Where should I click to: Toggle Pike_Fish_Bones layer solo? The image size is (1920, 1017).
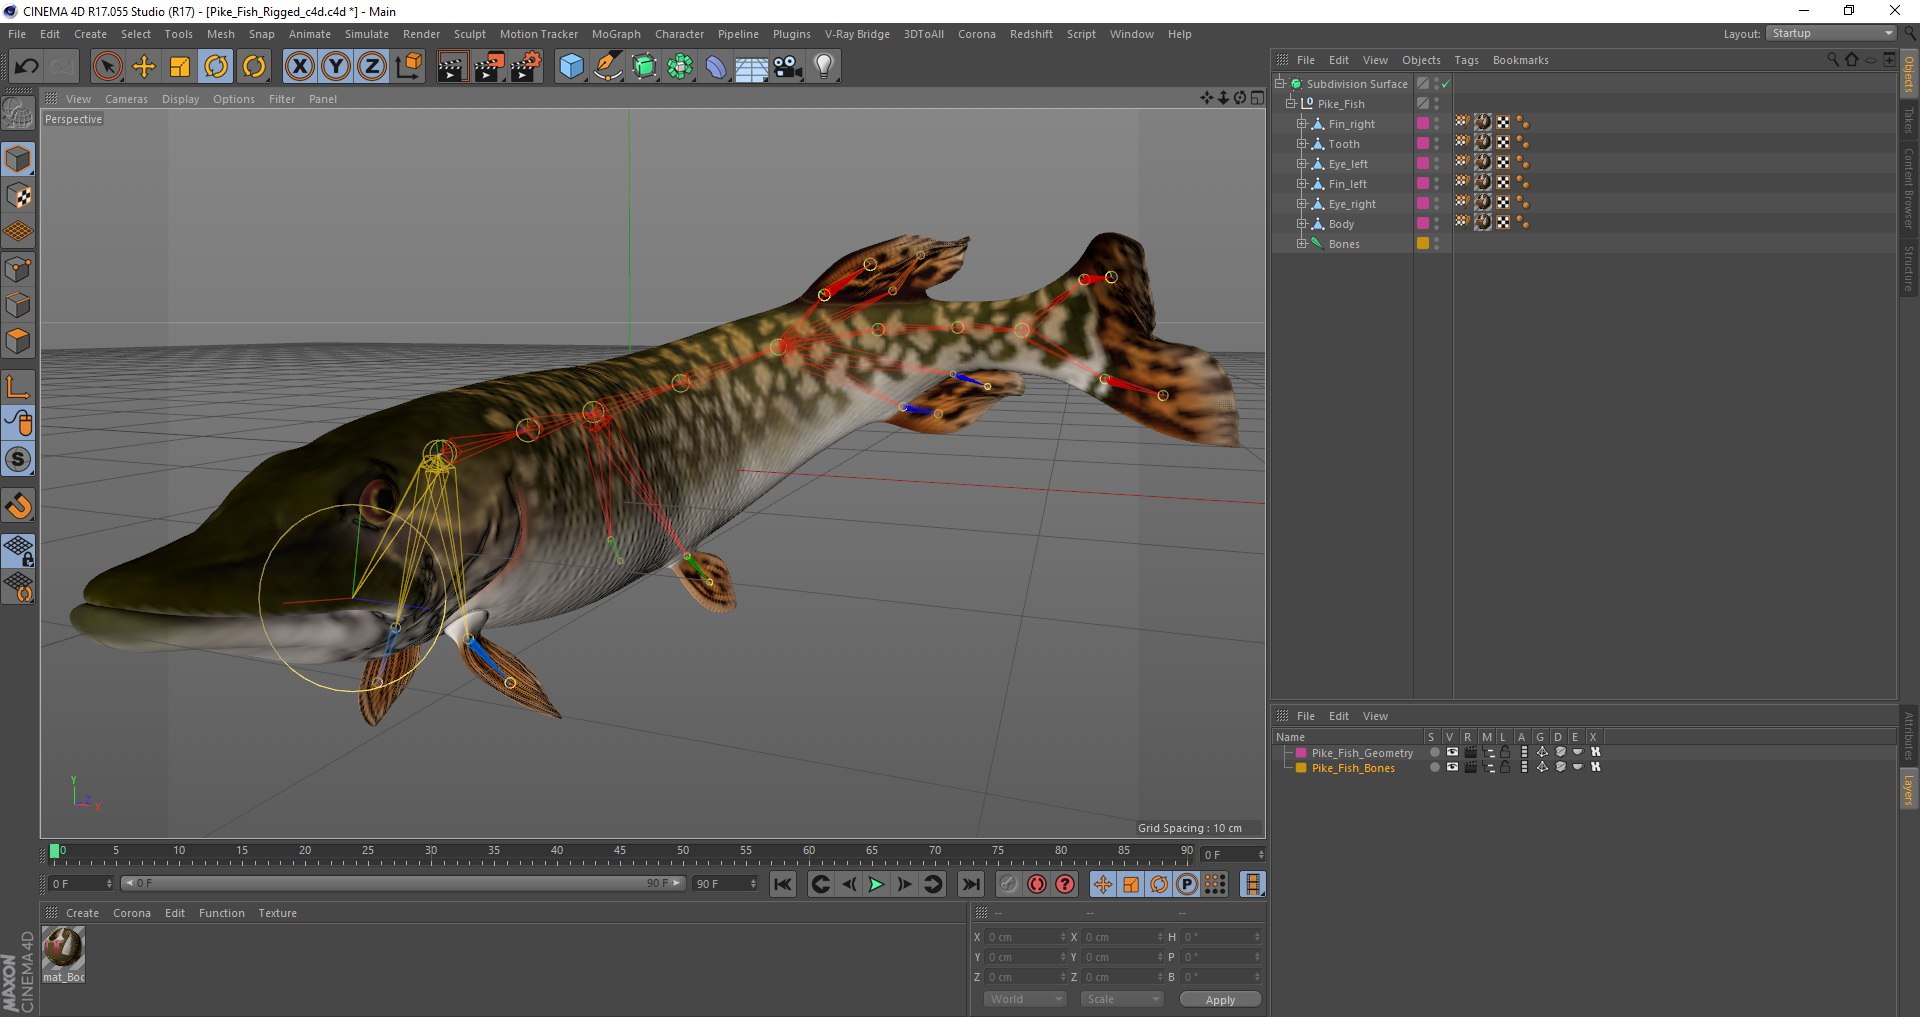click(x=1434, y=768)
